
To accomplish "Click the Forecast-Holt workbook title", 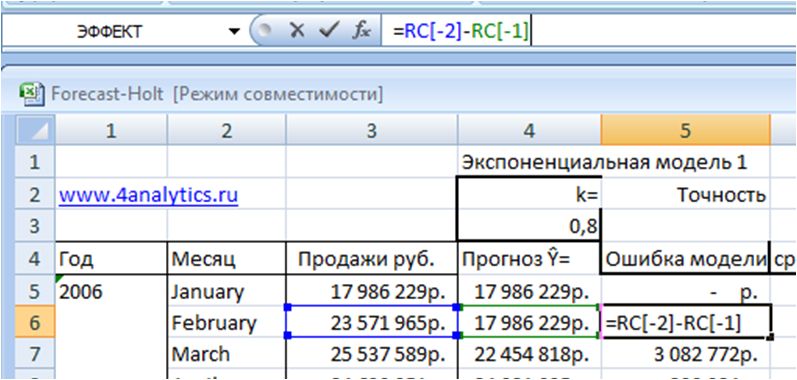I will 108,94.
